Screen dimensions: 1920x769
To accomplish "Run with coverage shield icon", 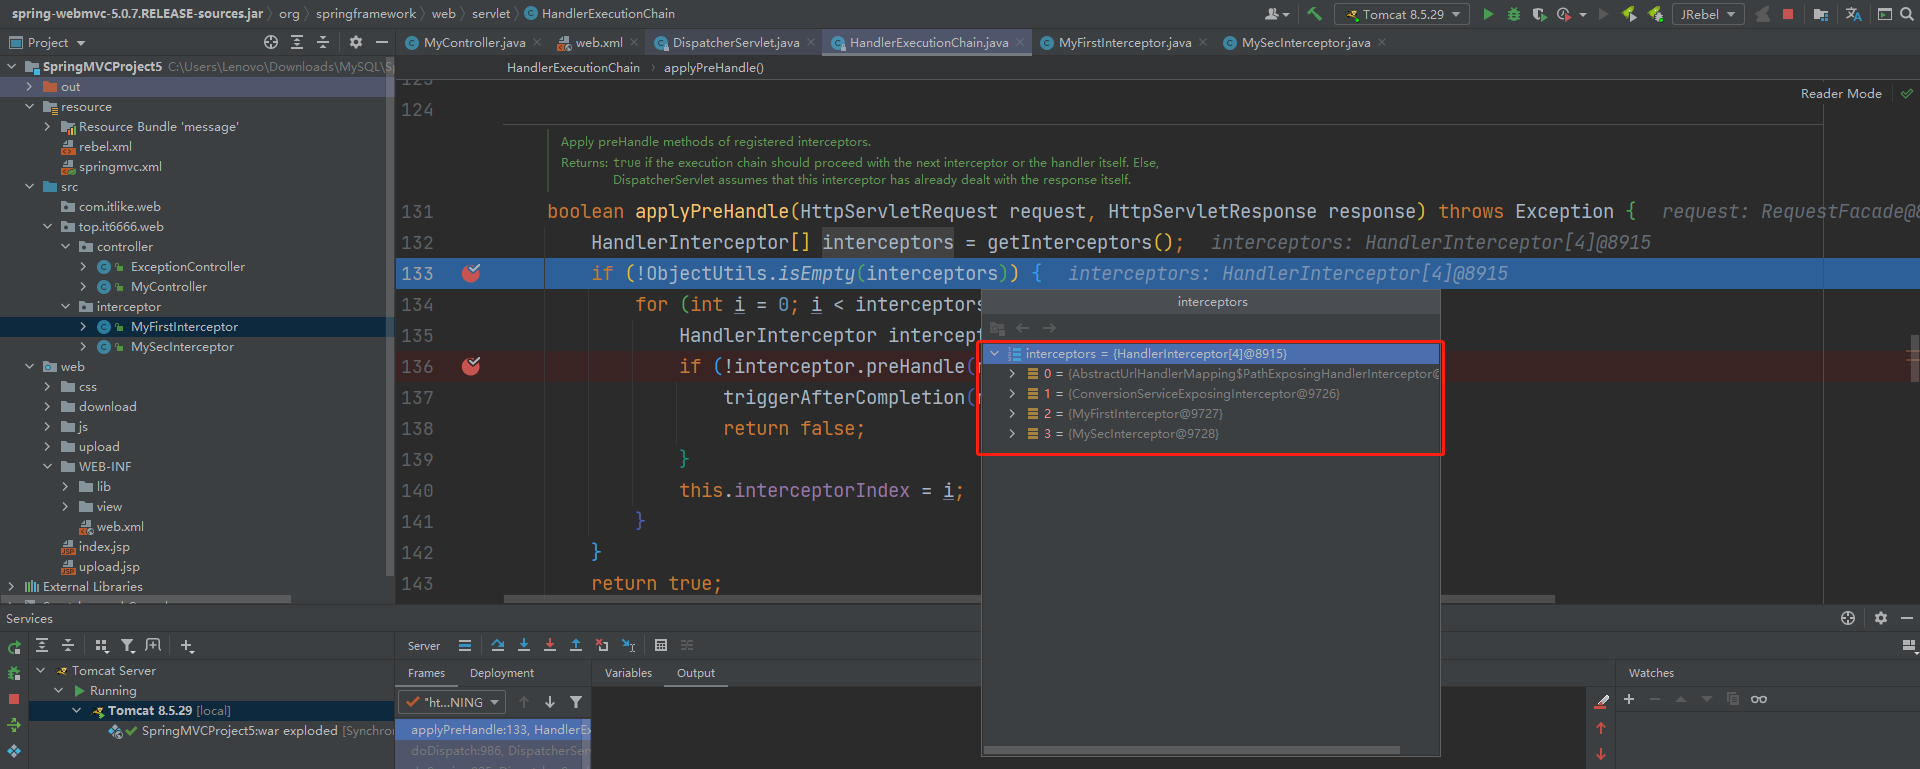I will coord(1539,14).
